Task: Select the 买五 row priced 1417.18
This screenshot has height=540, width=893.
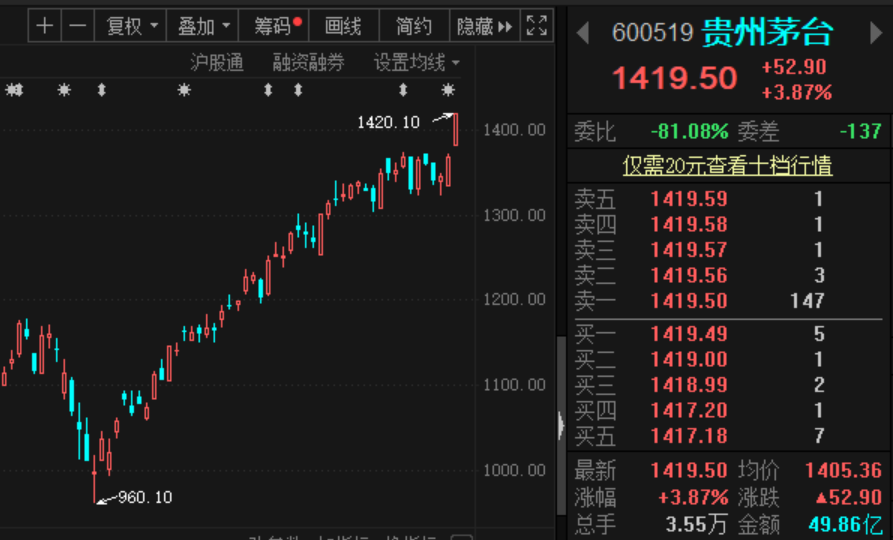Action: (x=728, y=436)
